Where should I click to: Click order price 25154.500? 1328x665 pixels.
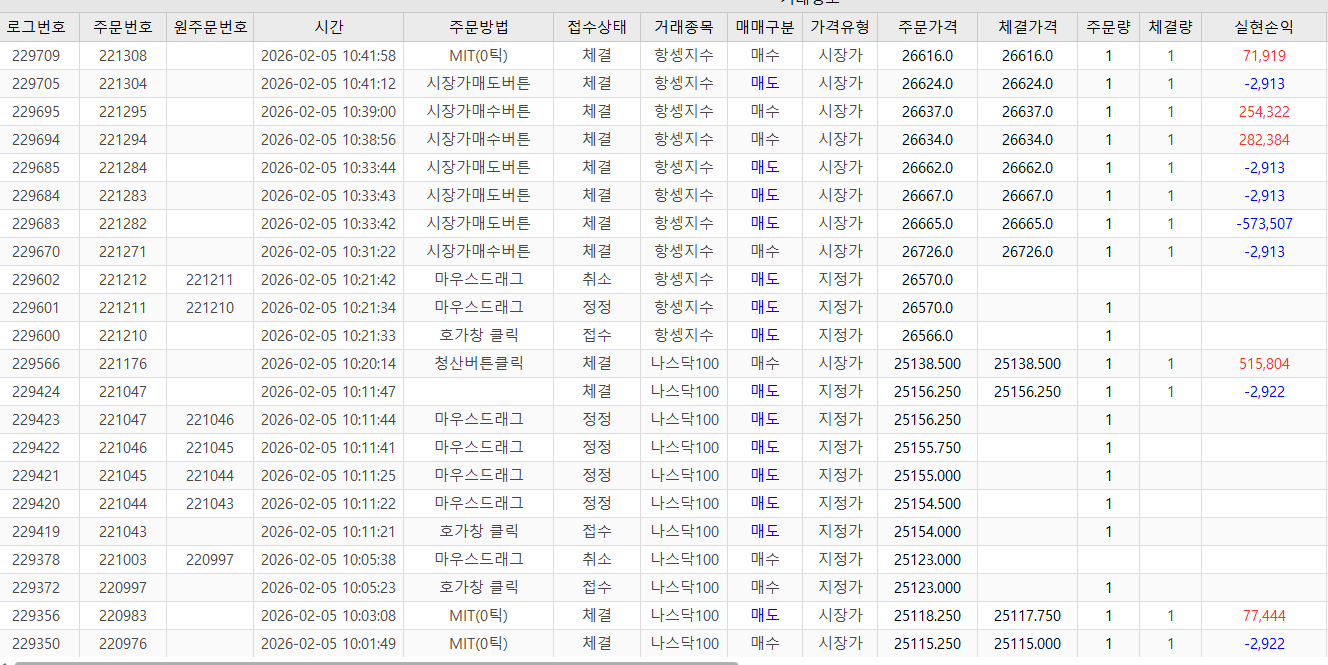point(927,504)
